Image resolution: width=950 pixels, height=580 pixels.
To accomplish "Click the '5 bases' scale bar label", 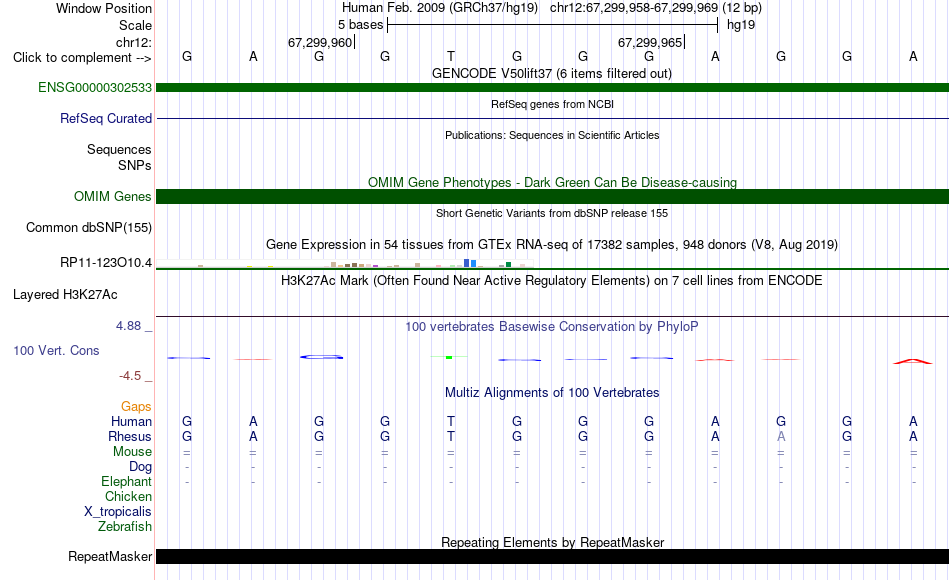I will coord(360,25).
